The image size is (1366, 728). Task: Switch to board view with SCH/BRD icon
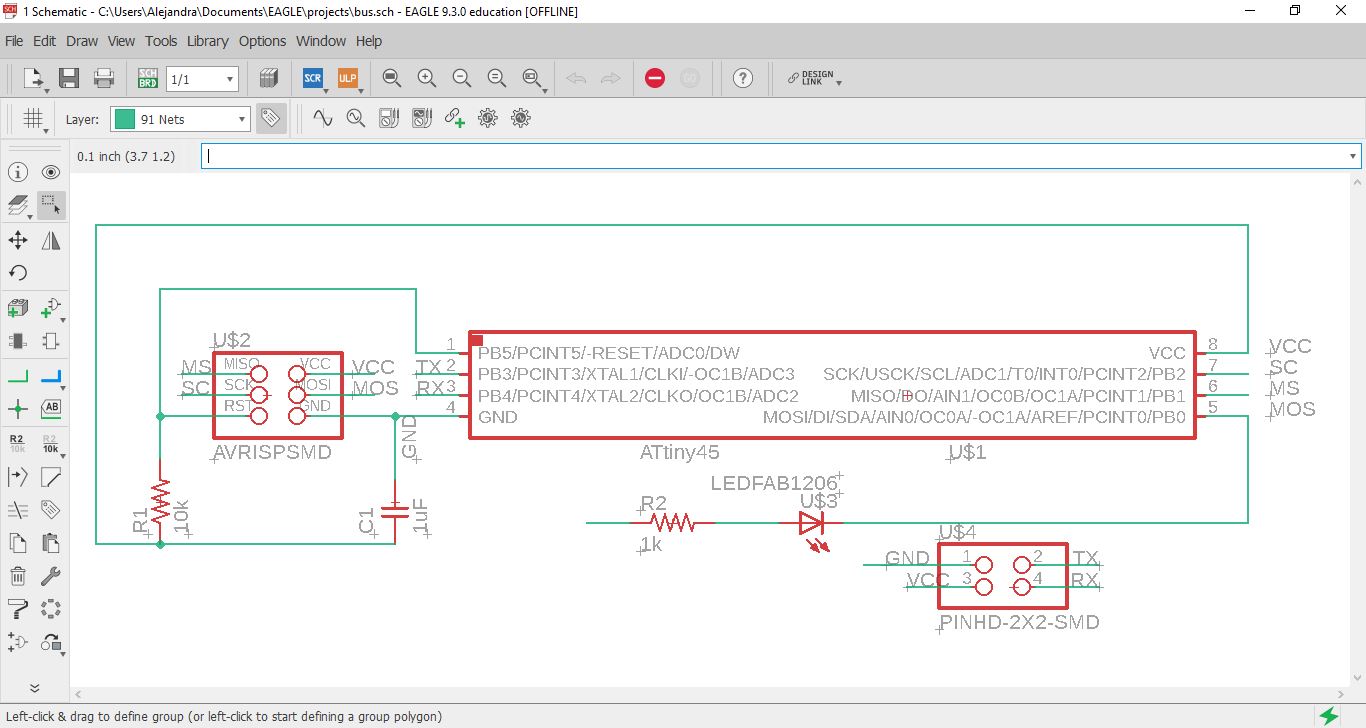[148, 78]
